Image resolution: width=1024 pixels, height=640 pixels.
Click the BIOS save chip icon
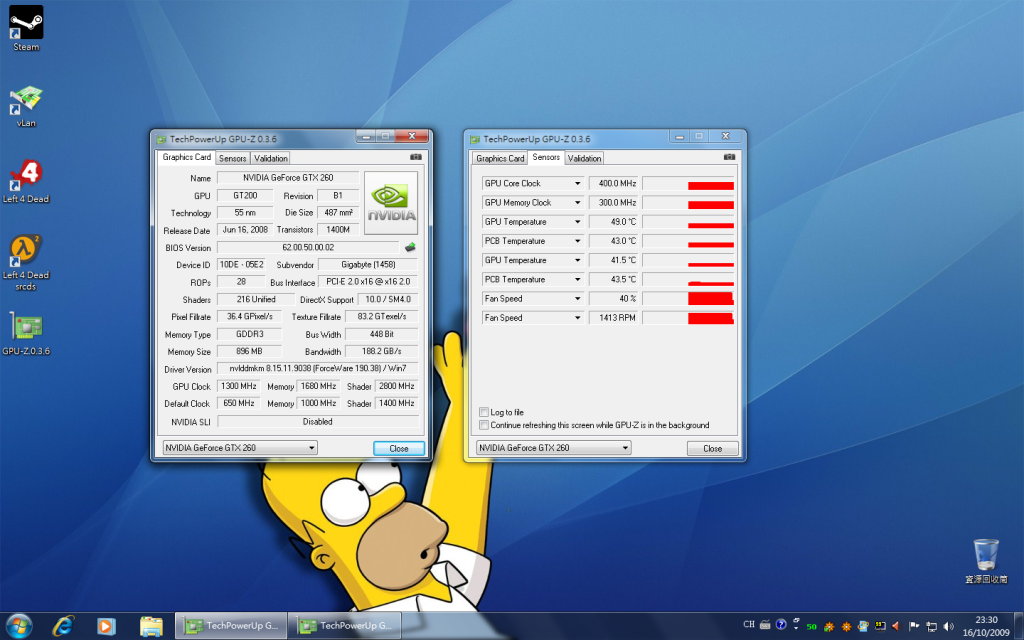pyautogui.click(x=409, y=247)
